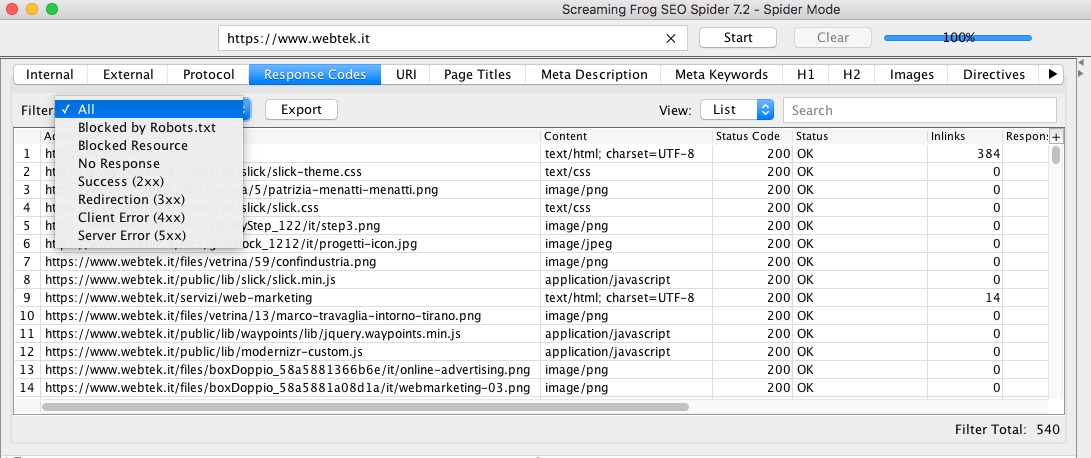Click the red close window button
Screen dimensions: 1091x458
(x=12, y=10)
